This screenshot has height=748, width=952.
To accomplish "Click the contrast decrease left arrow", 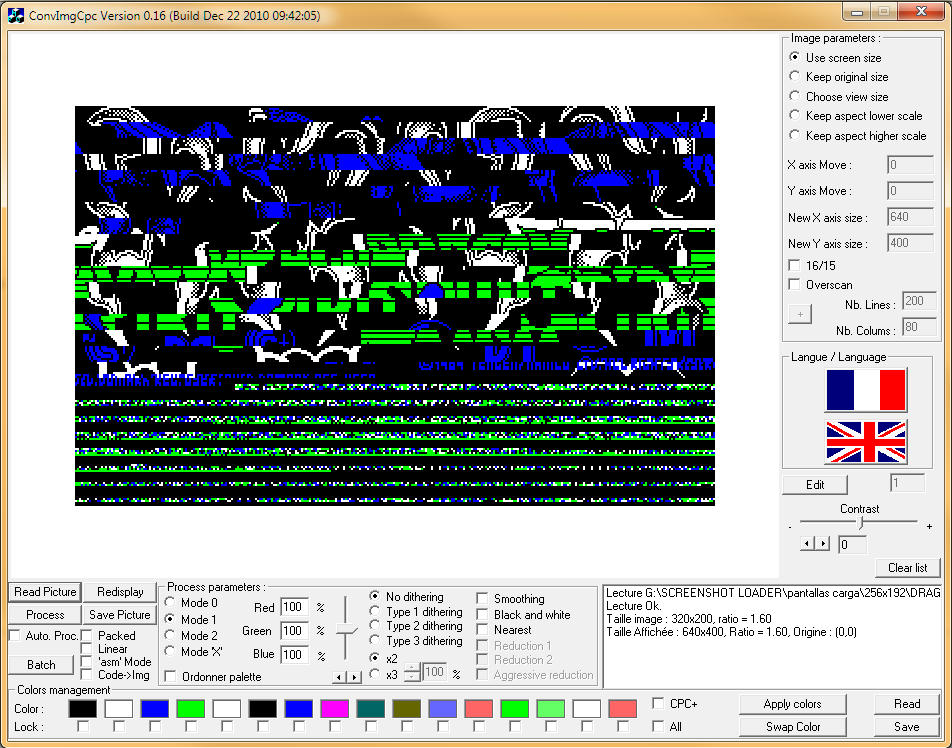I will 808,543.
